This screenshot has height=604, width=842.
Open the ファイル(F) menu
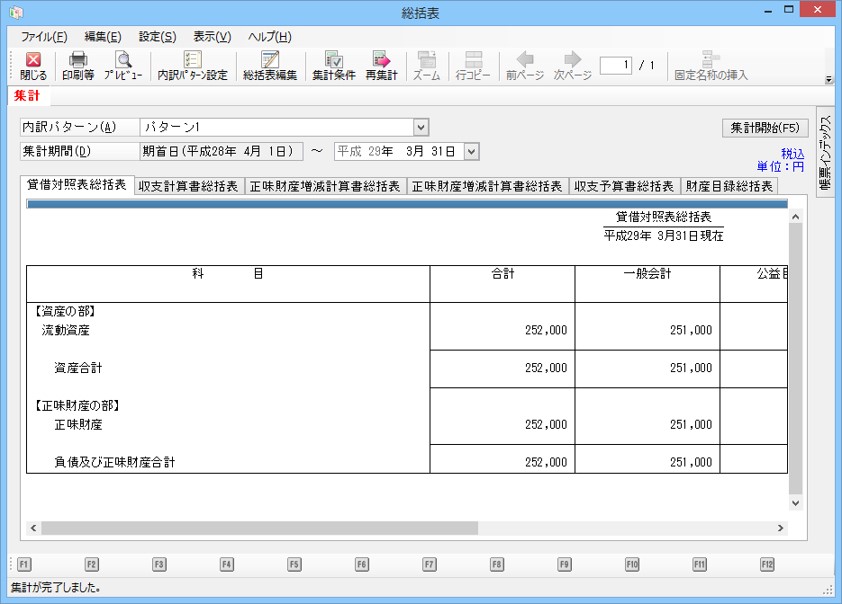pos(44,37)
